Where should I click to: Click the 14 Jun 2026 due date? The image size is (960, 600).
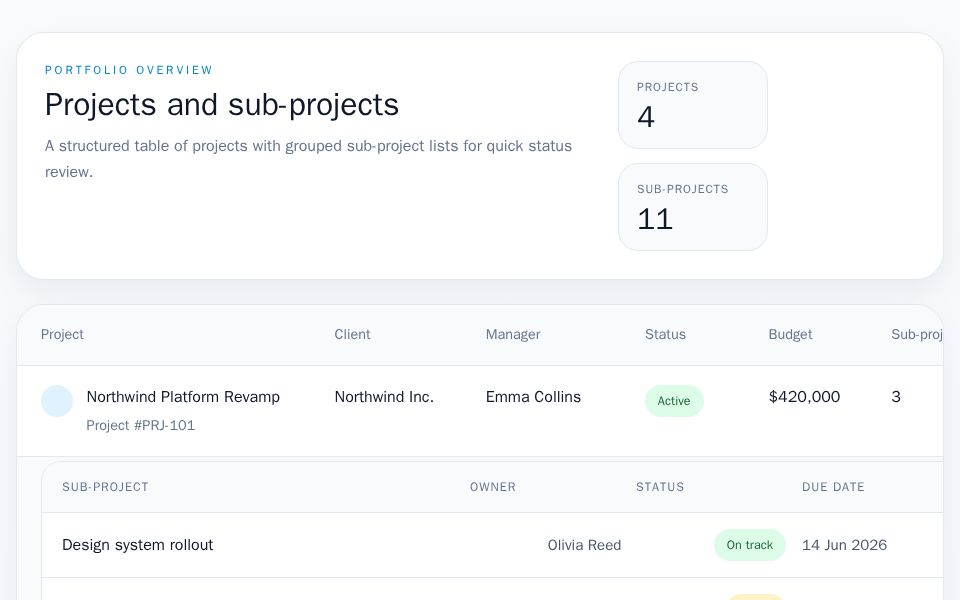click(x=844, y=545)
